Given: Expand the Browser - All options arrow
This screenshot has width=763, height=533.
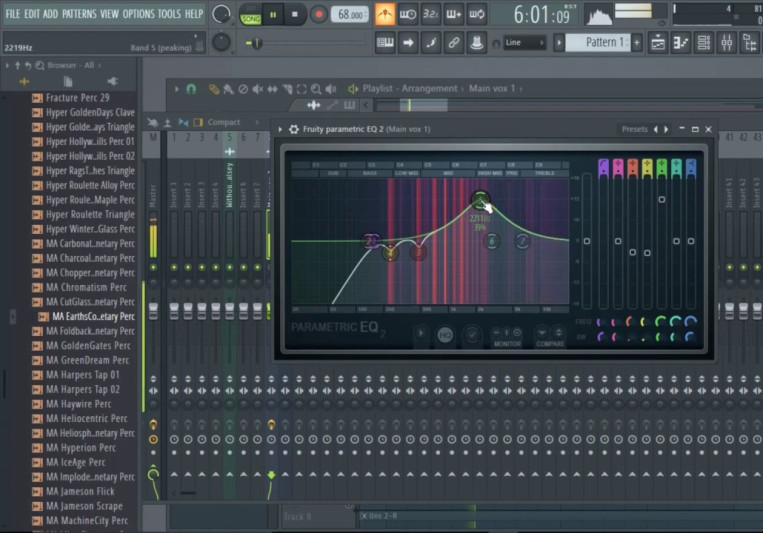Looking at the screenshot, I should point(7,65).
